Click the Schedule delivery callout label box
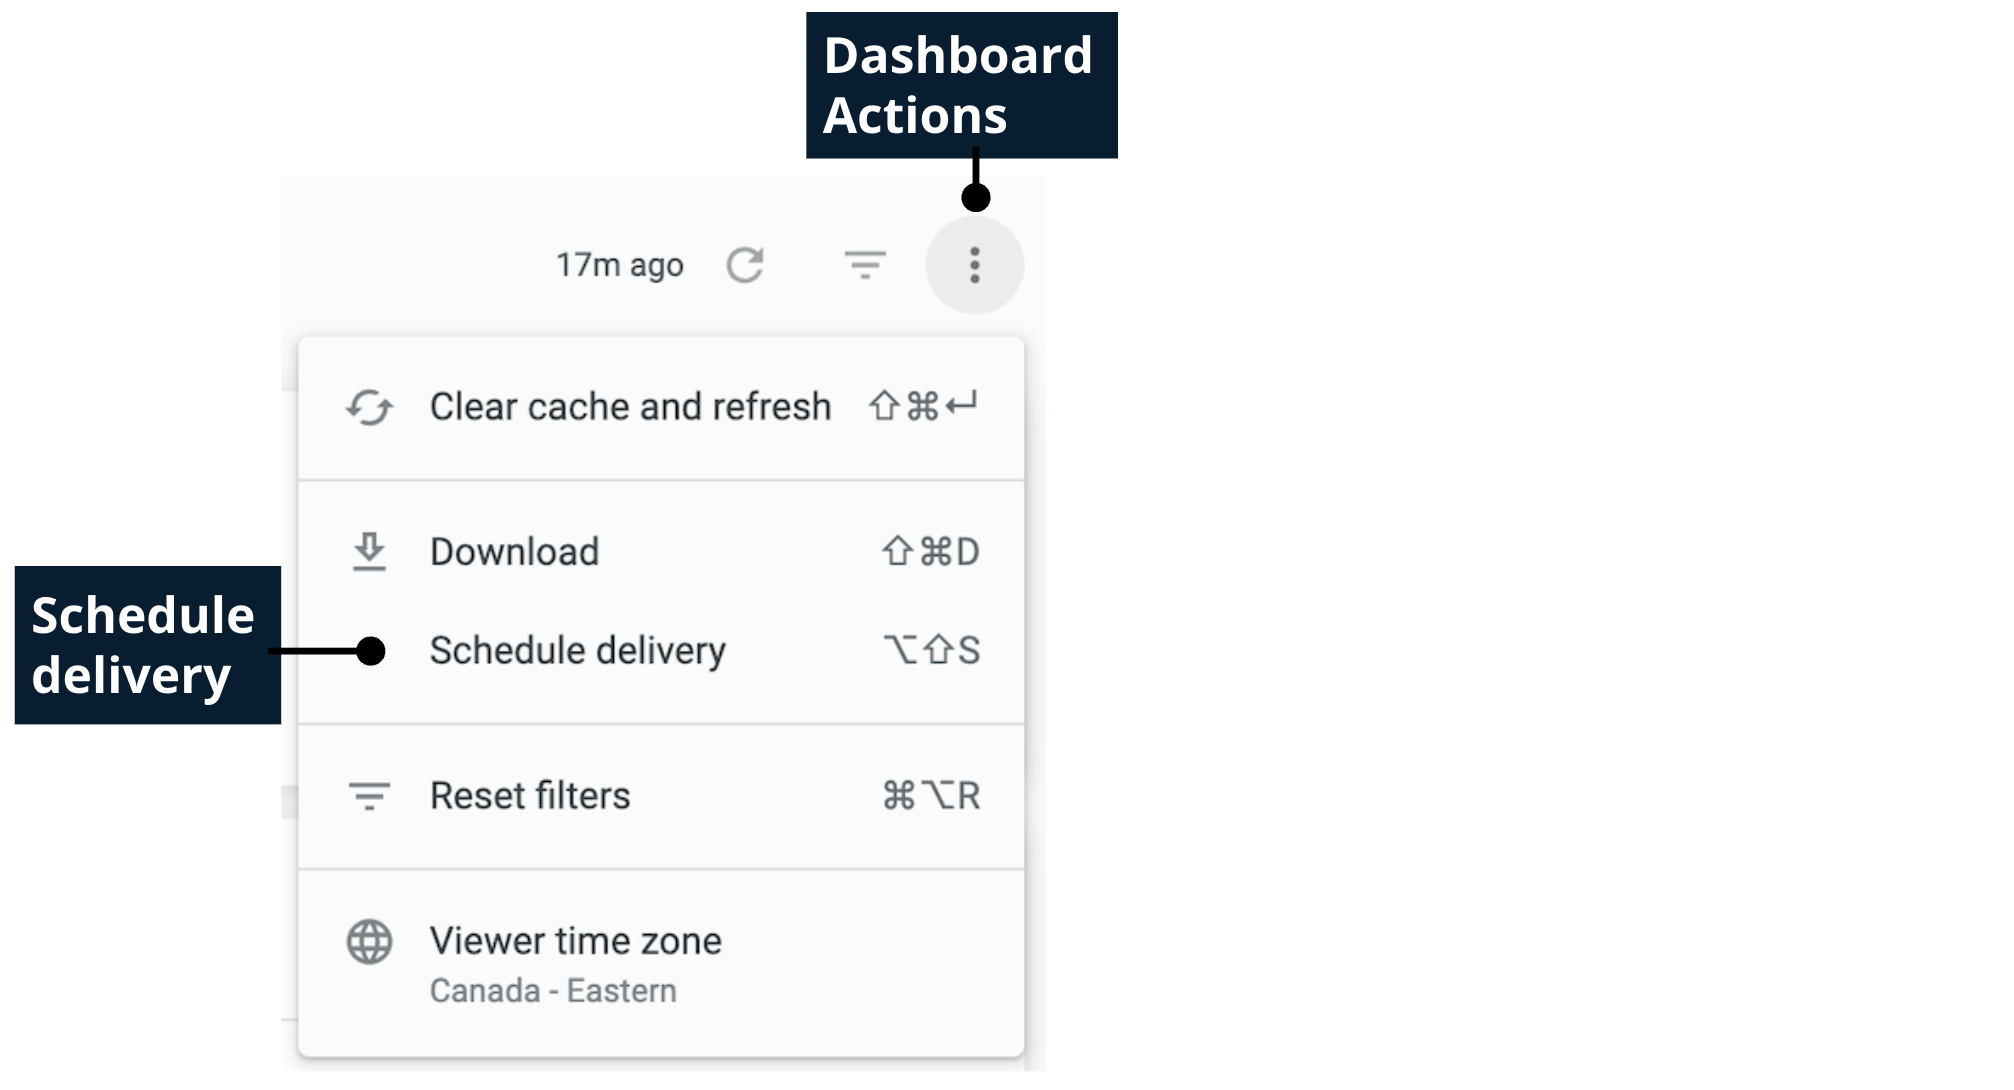This screenshot has width=2014, height=1090. (x=147, y=645)
